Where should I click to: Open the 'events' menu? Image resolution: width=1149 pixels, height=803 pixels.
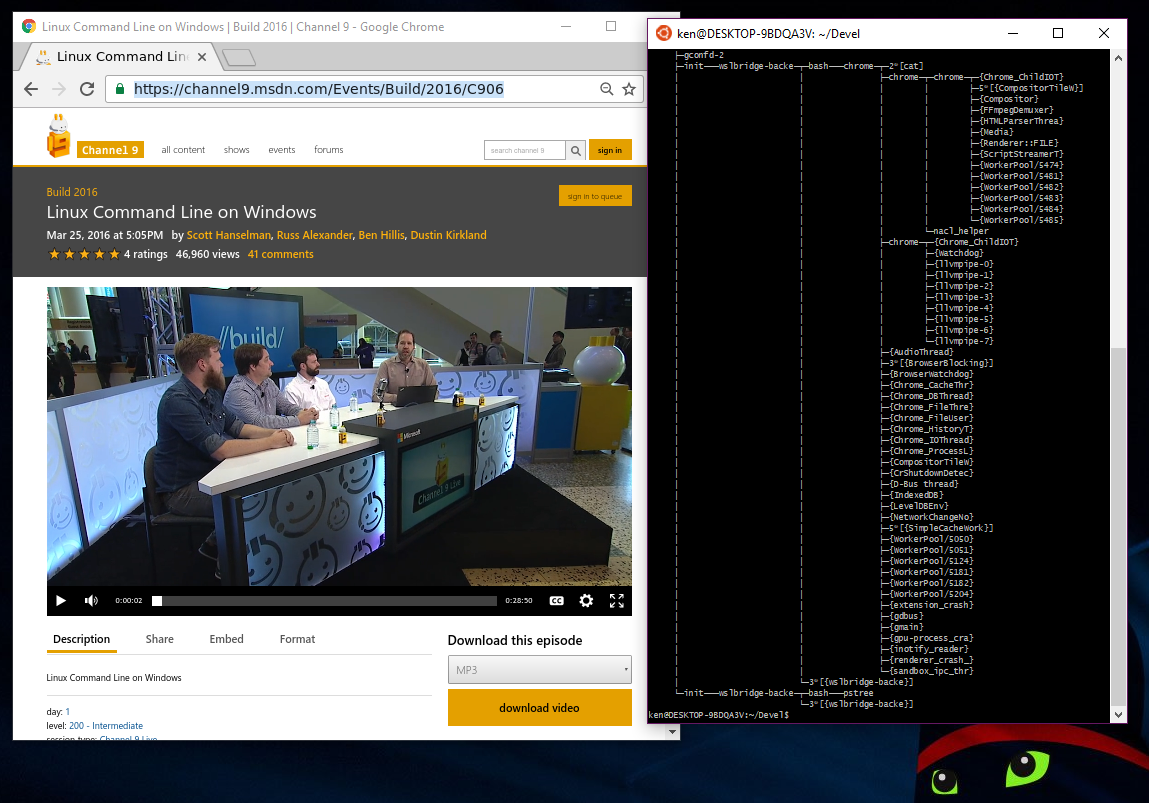(281, 149)
